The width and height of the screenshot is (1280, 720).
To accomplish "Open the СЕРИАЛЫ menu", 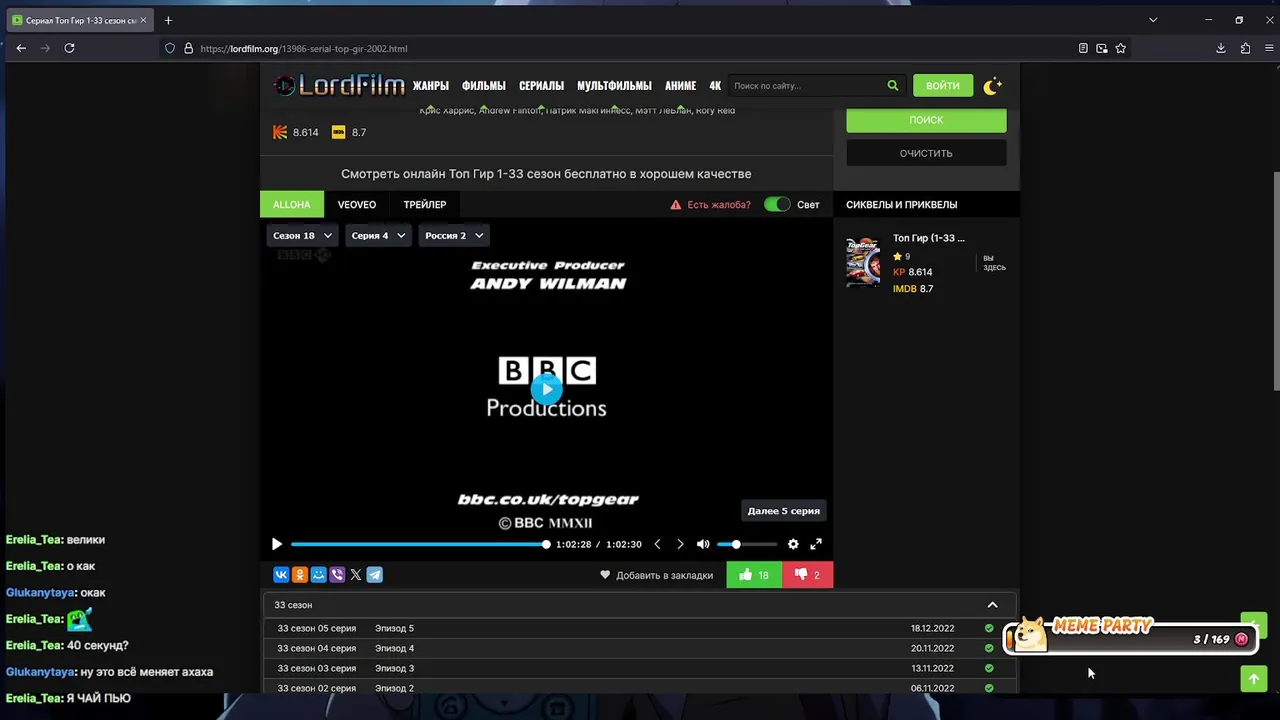I will (541, 86).
